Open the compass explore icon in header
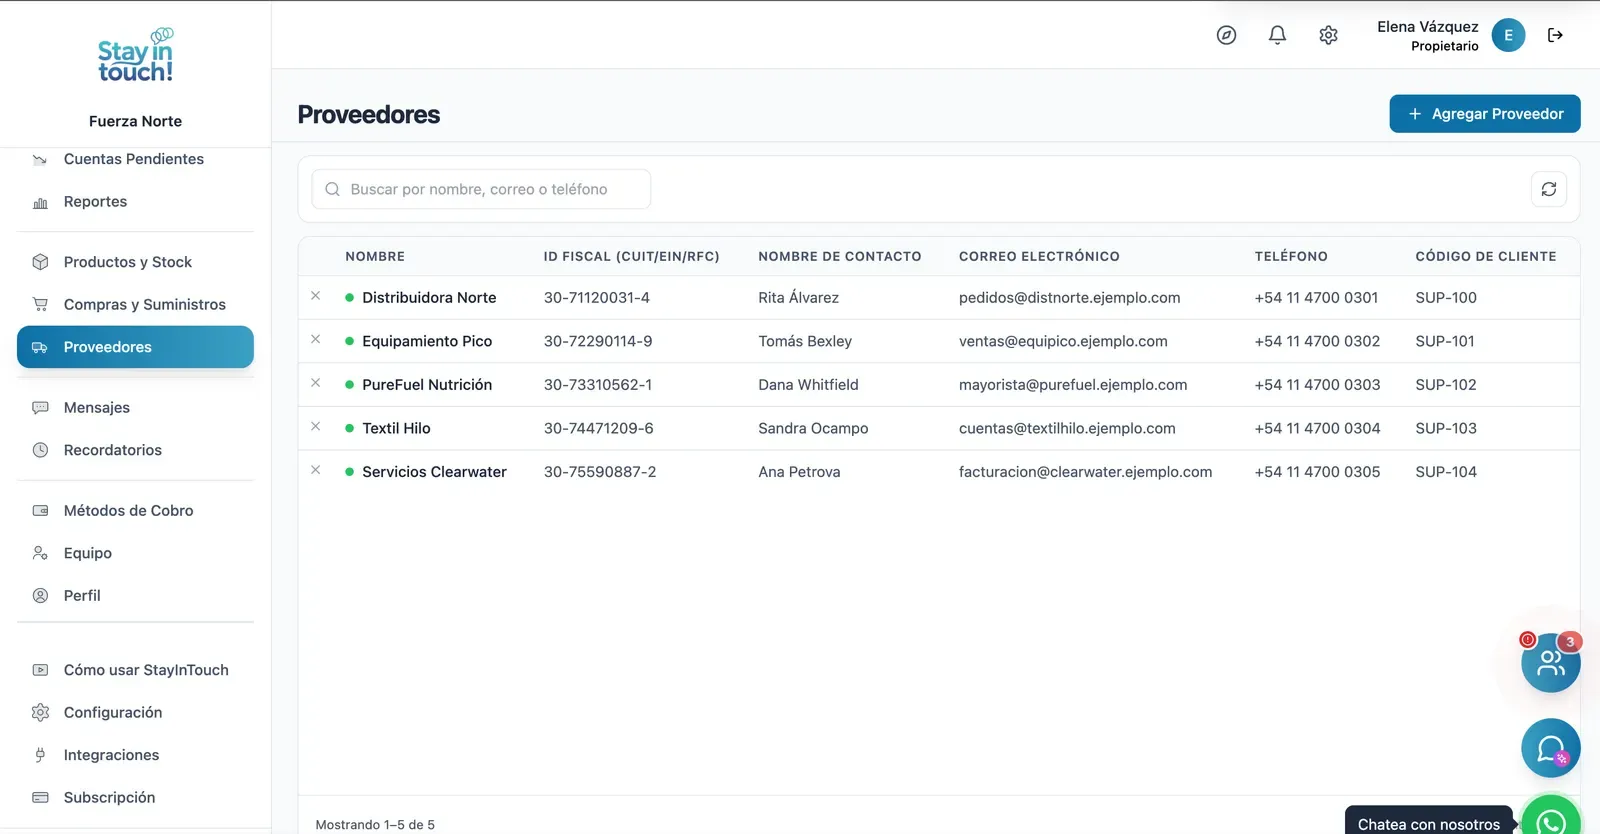Viewport: 1600px width, 834px height. (1226, 35)
